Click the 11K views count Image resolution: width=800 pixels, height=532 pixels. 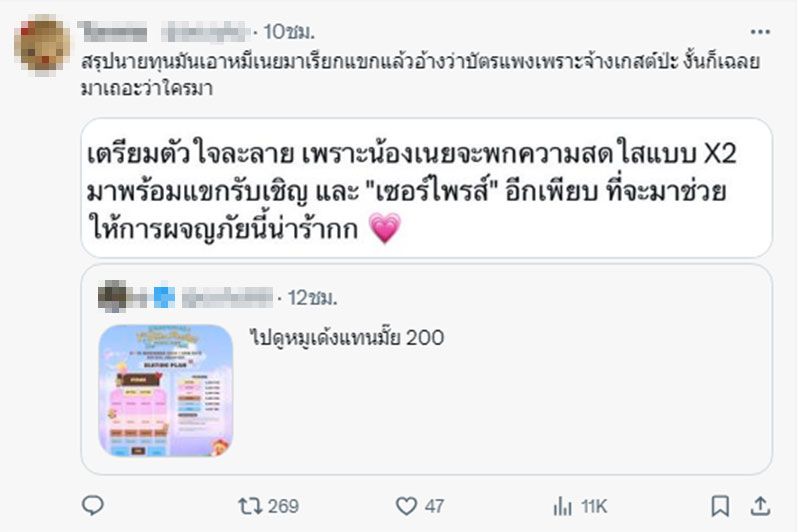click(594, 506)
